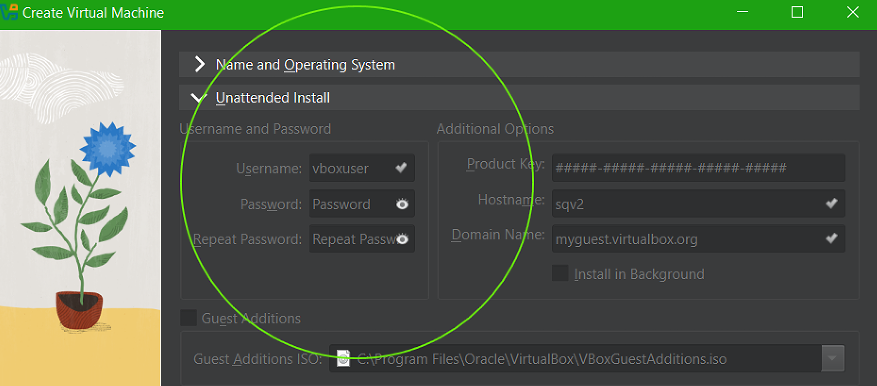Viewport: 877px width, 386px height.
Task: Click the Repeat Password label
Action: (248, 239)
